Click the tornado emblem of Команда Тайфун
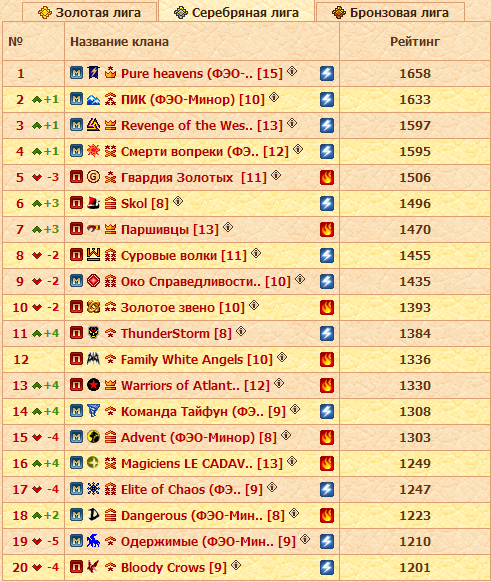The image size is (491, 582). pyautogui.click(x=93, y=411)
